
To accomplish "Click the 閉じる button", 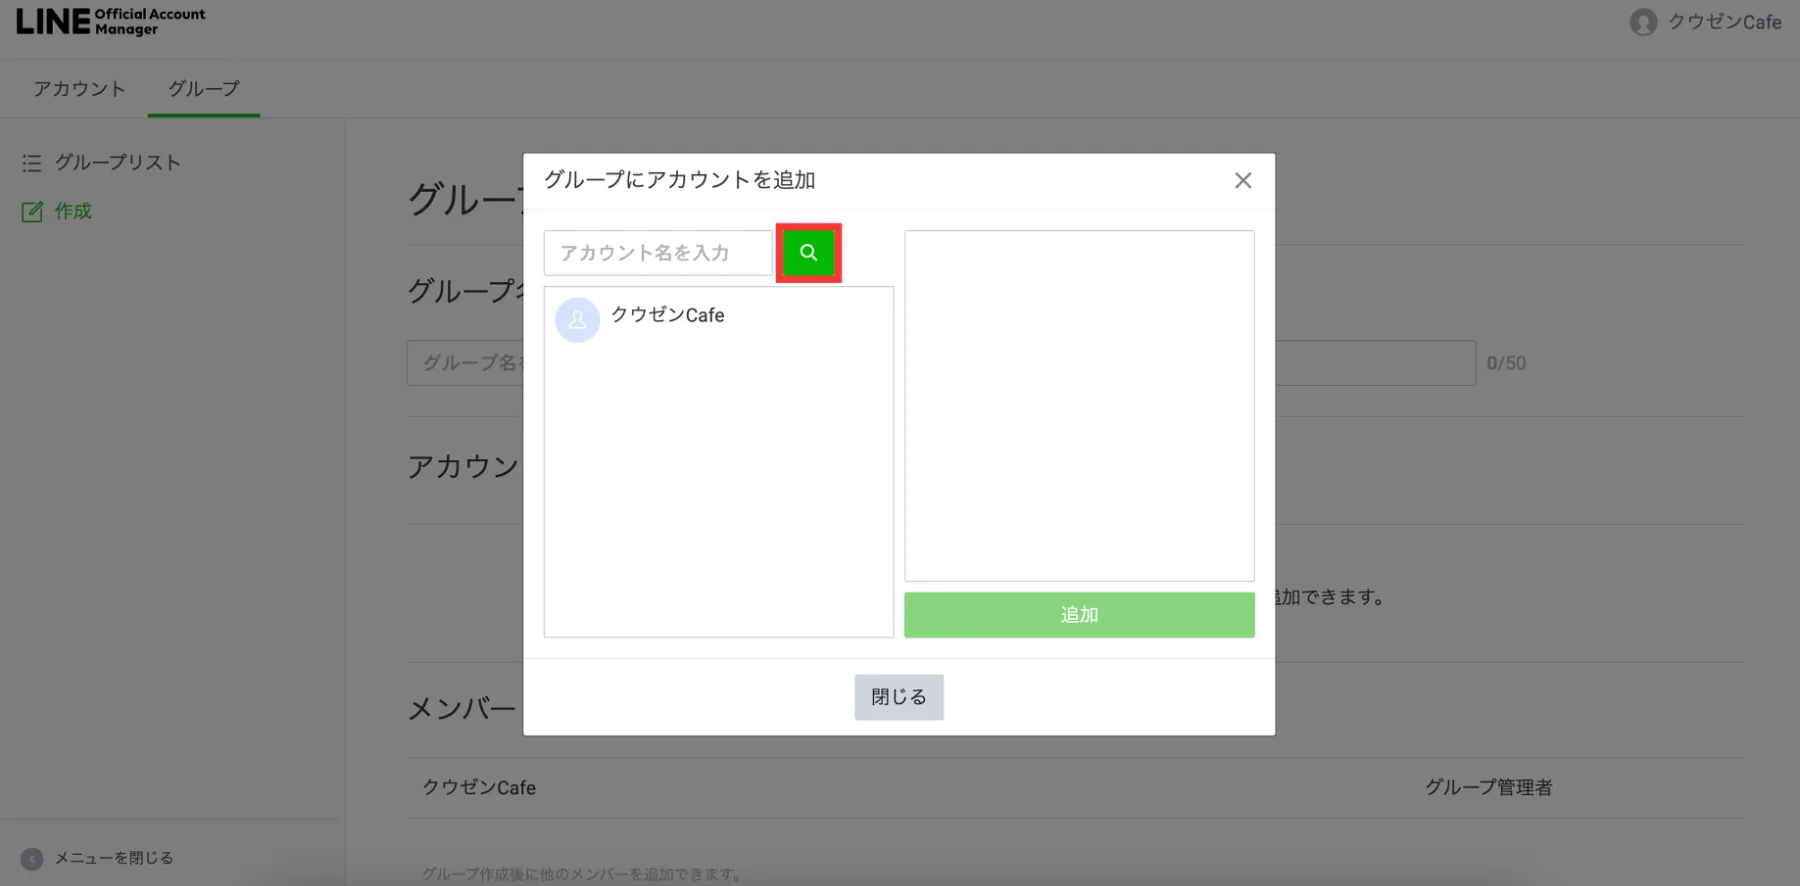I will click(898, 697).
